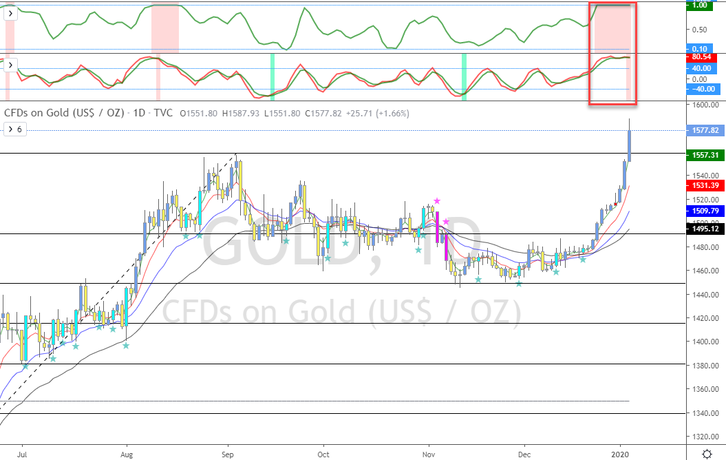Expand the top indicator pane legend
This screenshot has height=460, width=726.
[10, 14]
